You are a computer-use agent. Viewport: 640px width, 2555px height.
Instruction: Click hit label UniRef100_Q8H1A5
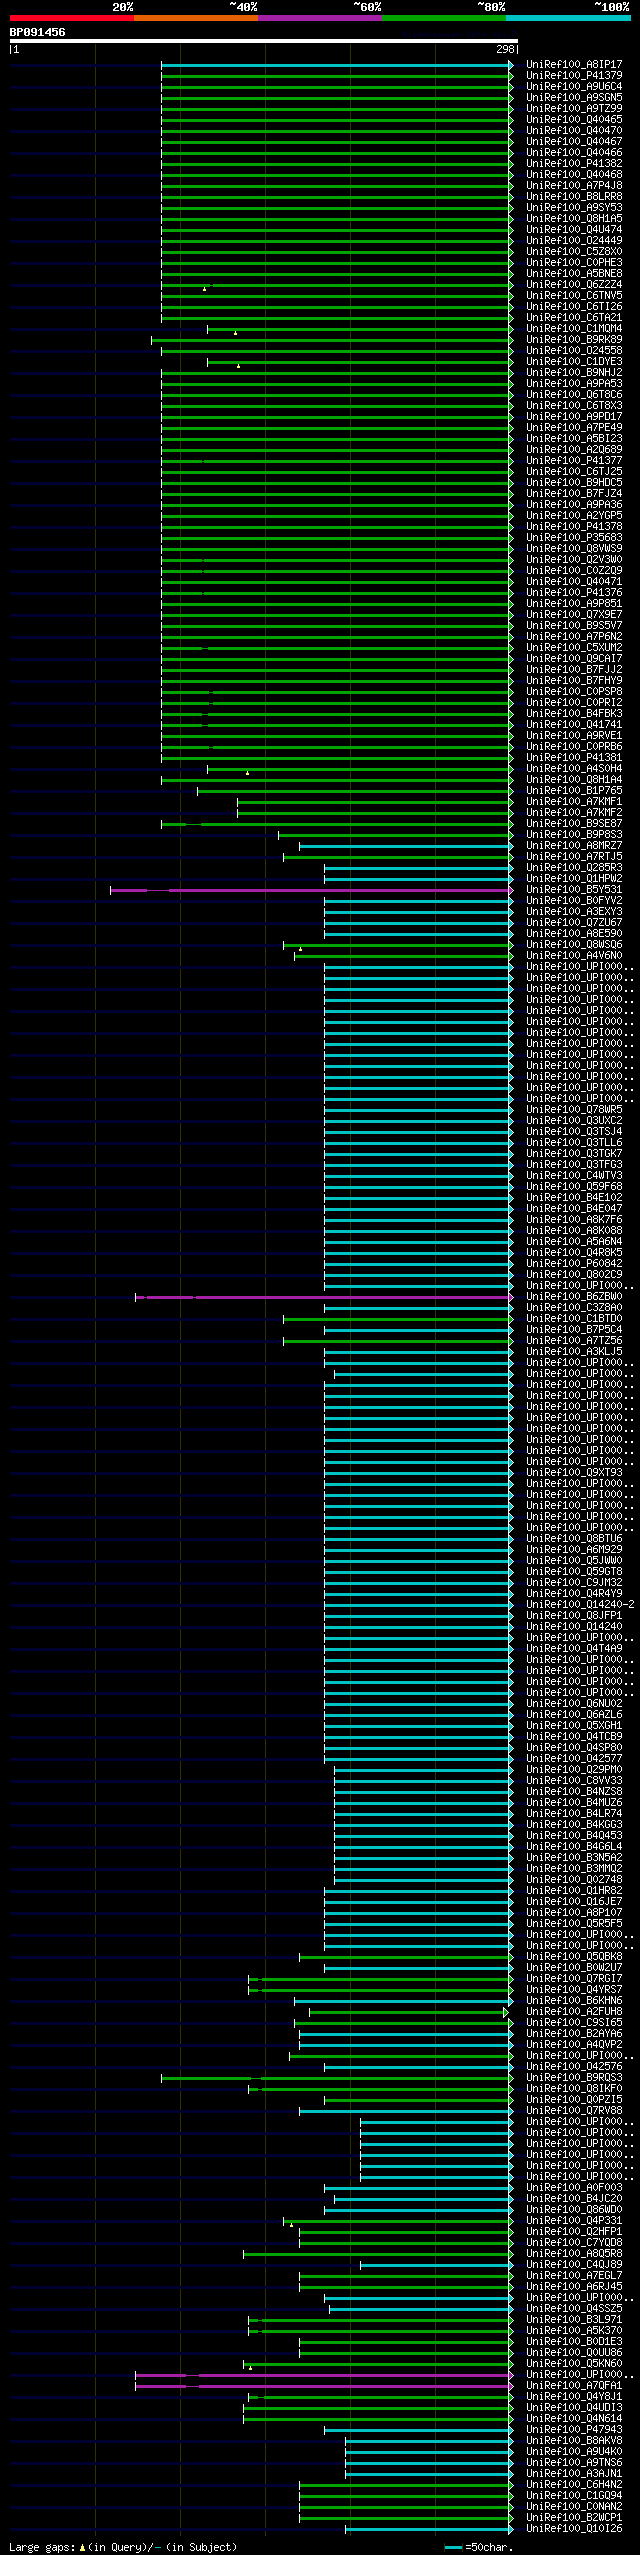(574, 219)
